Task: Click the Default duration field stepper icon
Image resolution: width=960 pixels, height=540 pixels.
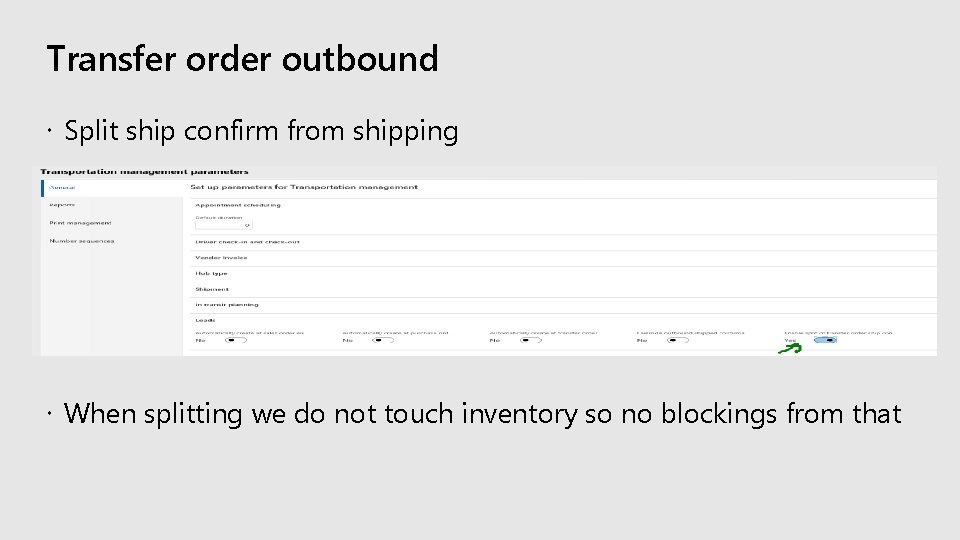Action: pos(247,225)
